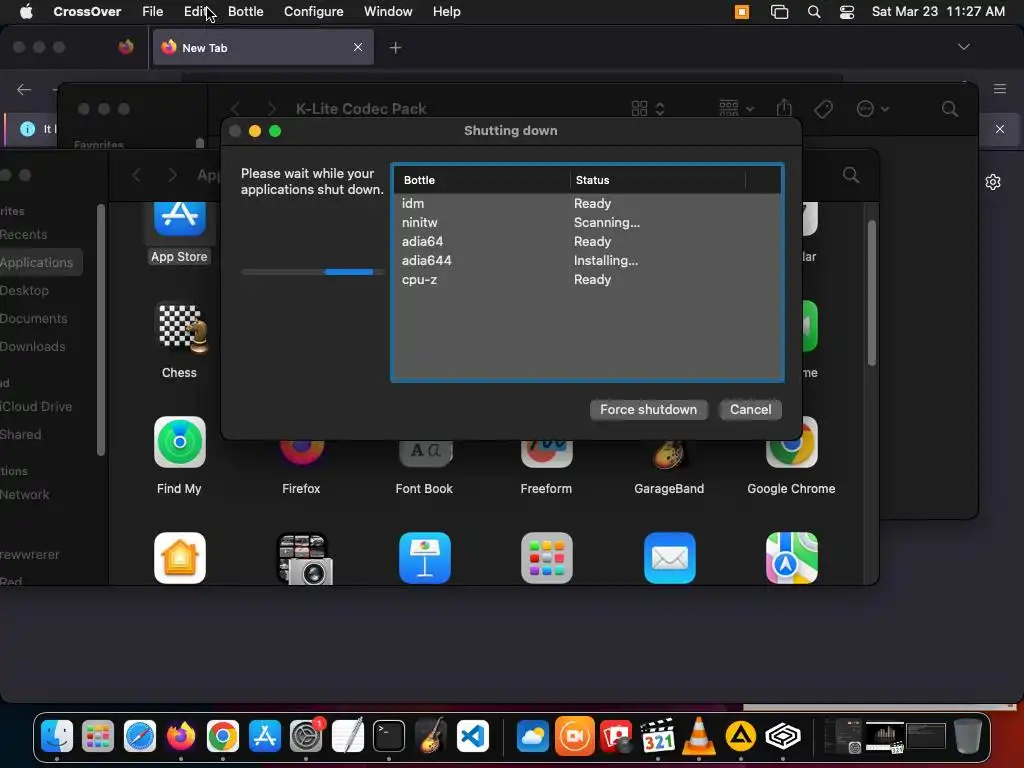Open Mail in Applications window
Screen dimensions: 1024x768
(x=669, y=558)
